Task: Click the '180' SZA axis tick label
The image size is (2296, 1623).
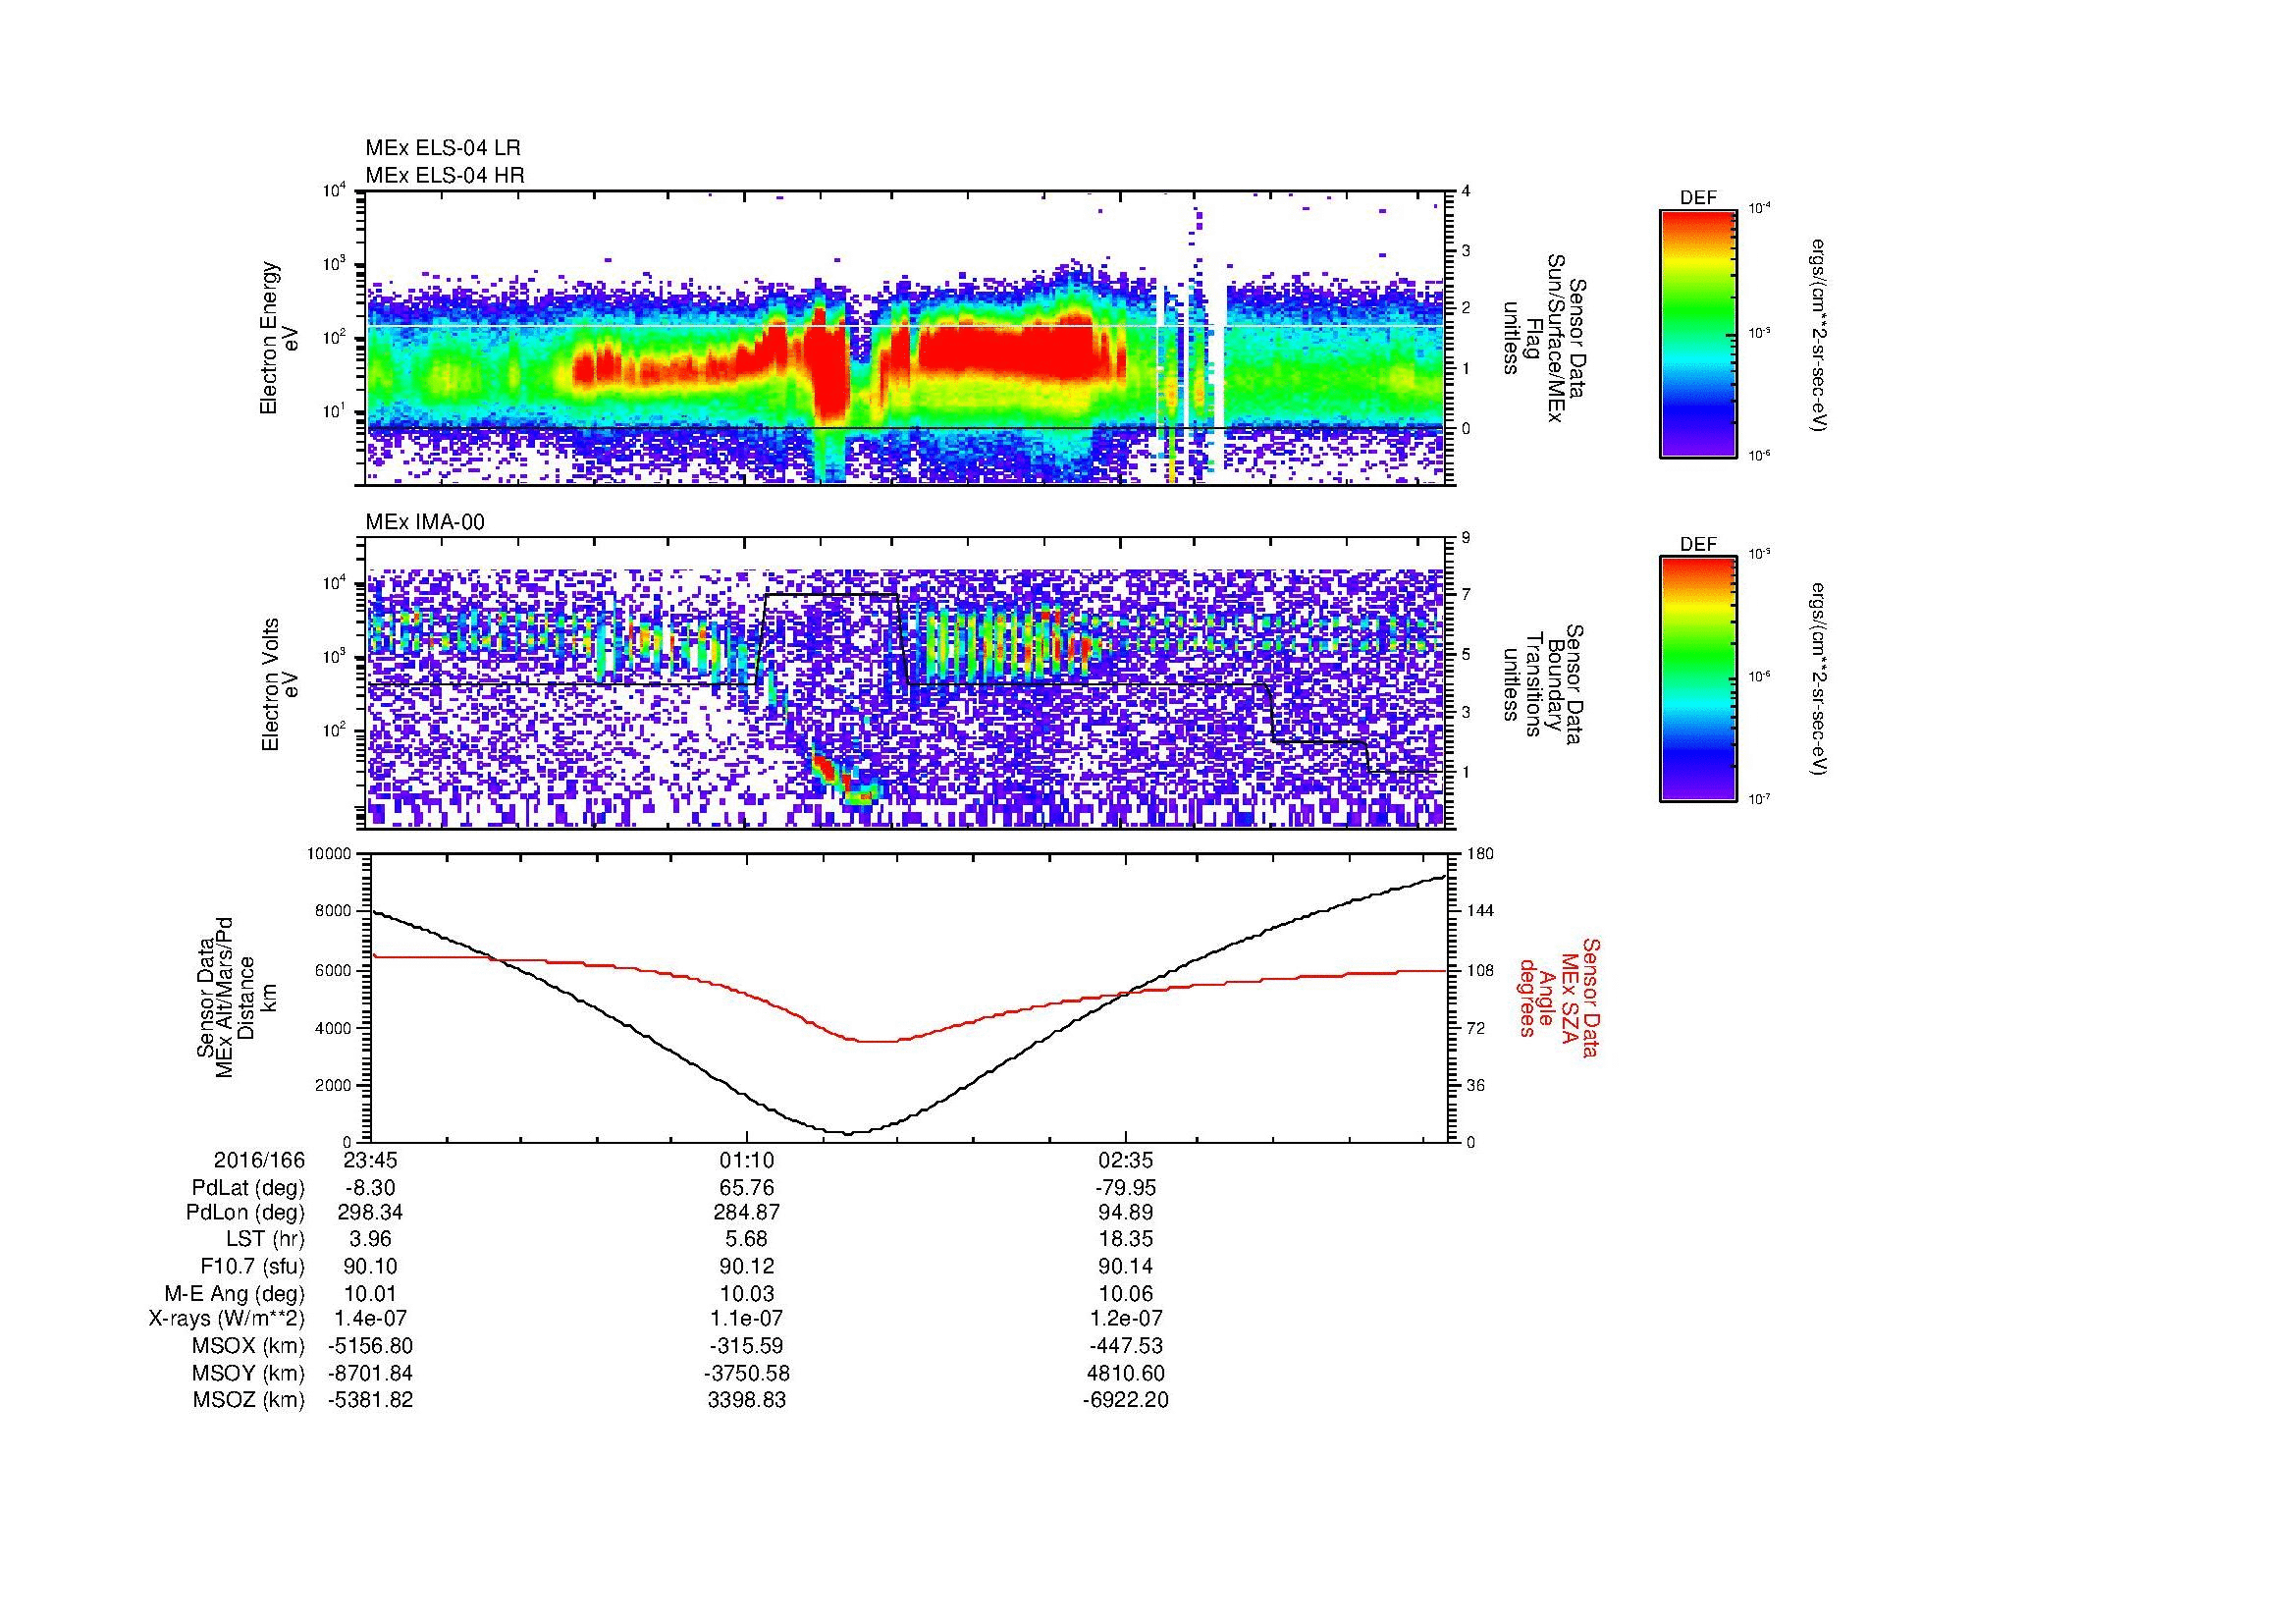Action: point(1480,854)
